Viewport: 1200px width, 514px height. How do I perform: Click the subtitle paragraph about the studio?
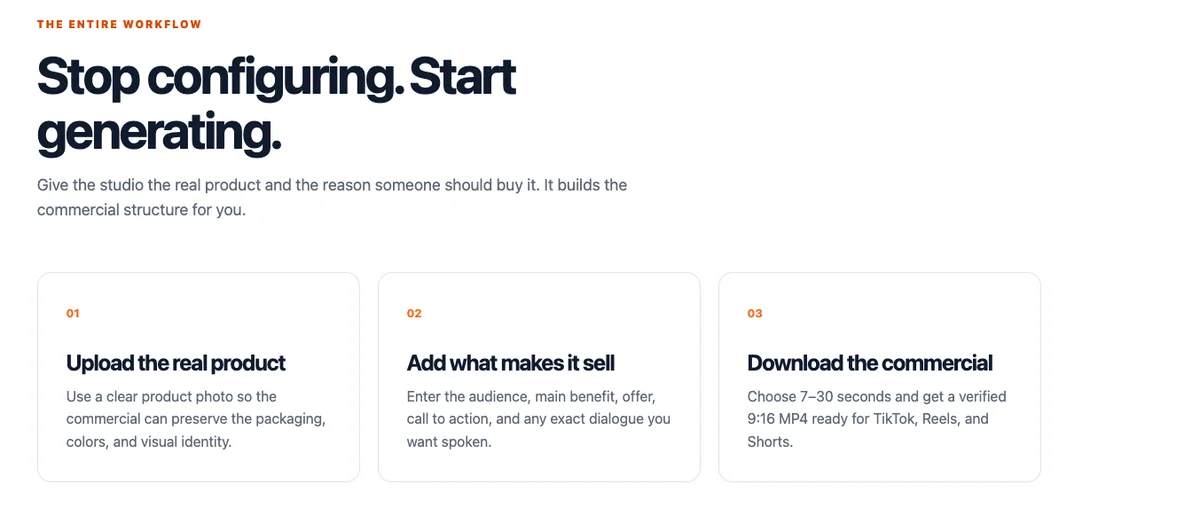pos(332,198)
